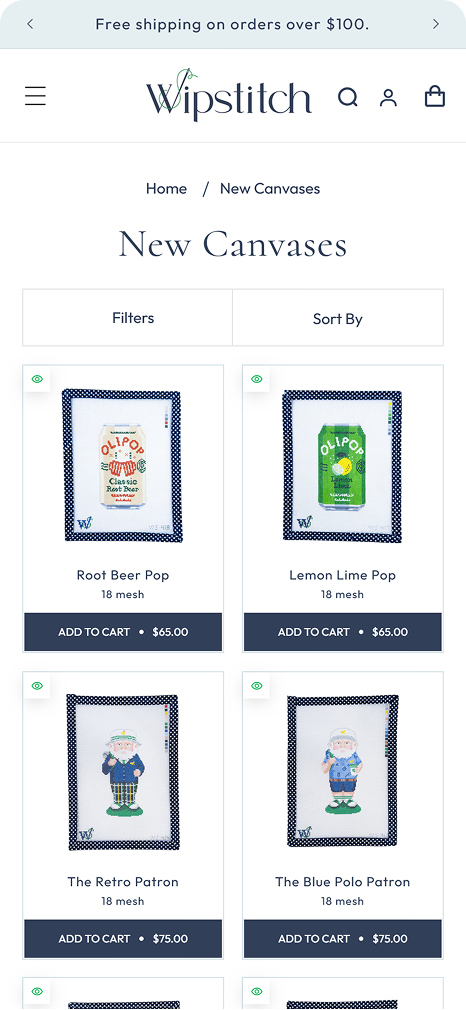
Task: Go to Home breadcrumb link
Action: [166, 189]
